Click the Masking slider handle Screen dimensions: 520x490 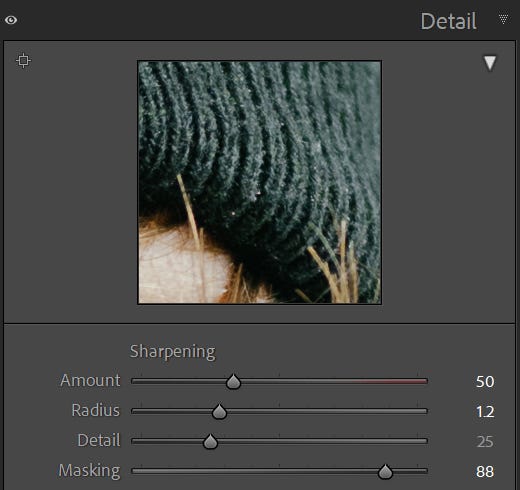(385, 472)
